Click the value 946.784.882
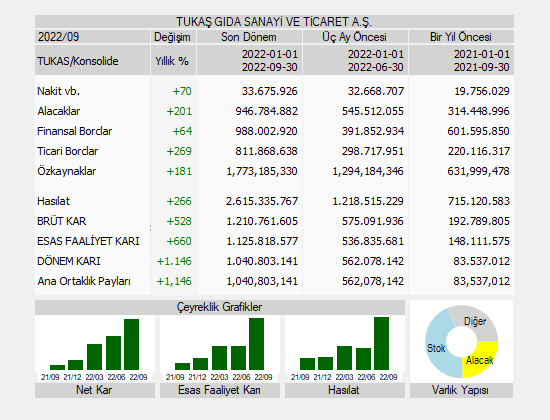550x420 pixels. coord(267,111)
